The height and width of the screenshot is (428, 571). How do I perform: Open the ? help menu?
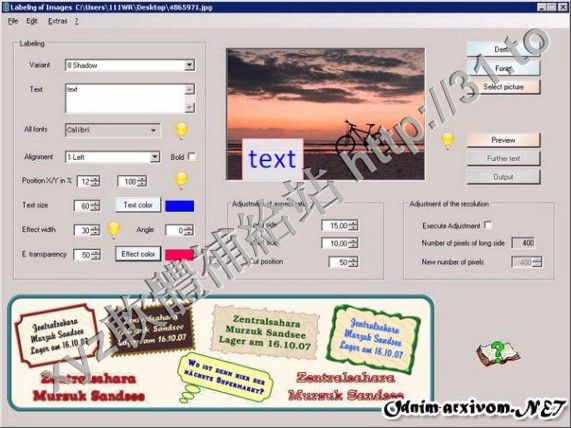click(x=76, y=21)
